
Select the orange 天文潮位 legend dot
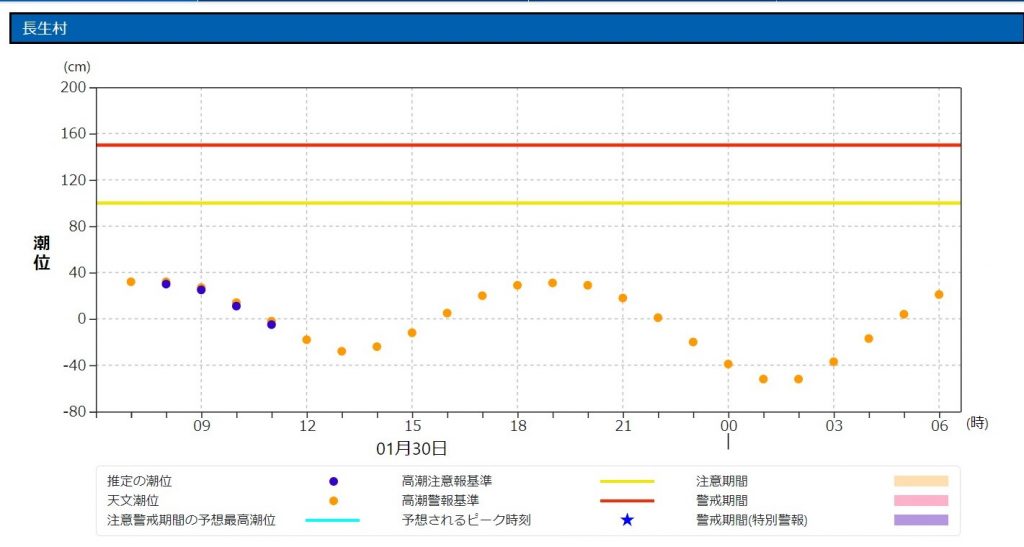pyautogui.click(x=334, y=501)
